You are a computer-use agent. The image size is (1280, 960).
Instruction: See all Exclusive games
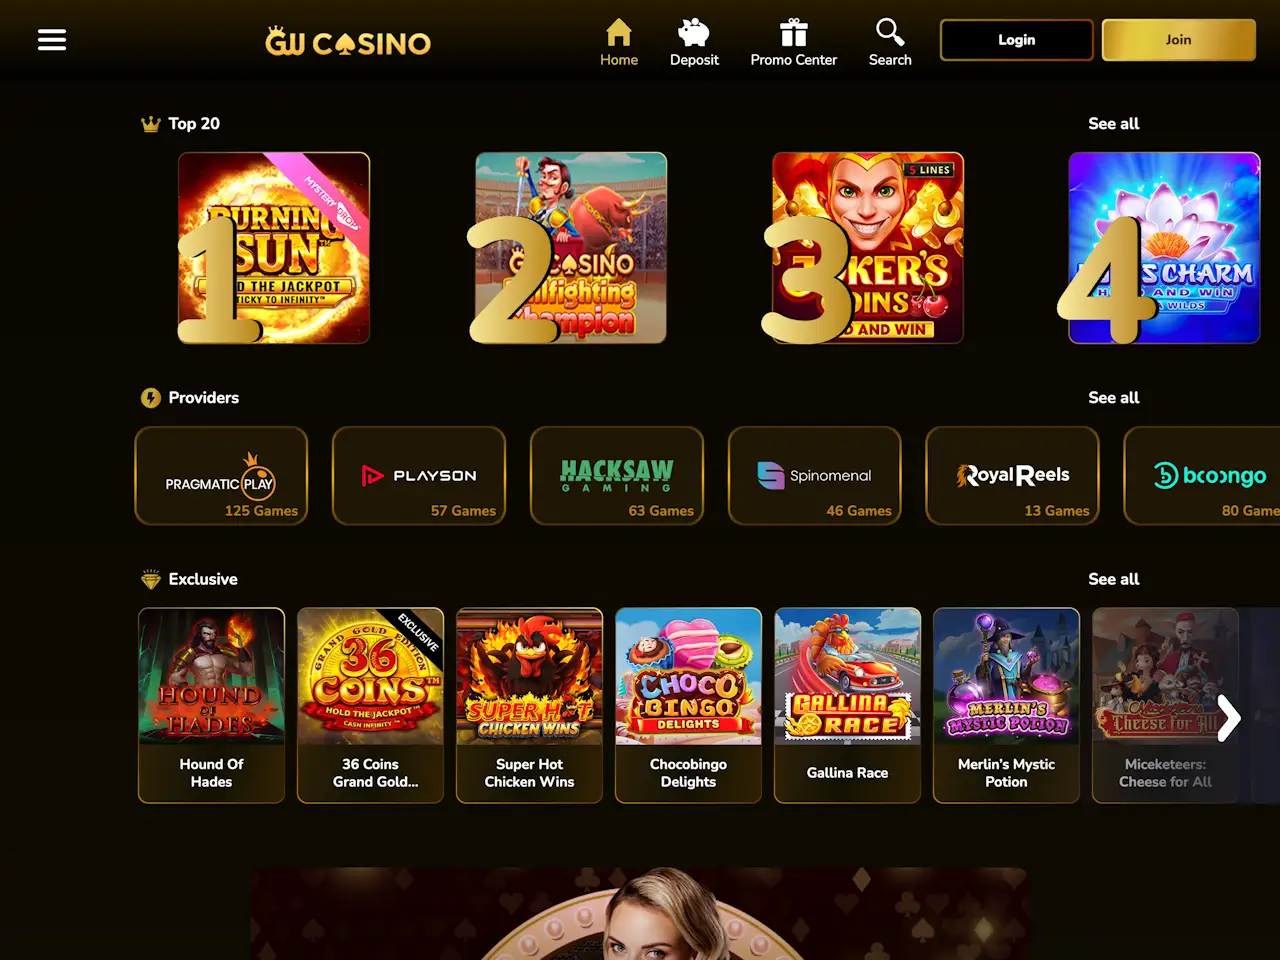[x=1114, y=580]
